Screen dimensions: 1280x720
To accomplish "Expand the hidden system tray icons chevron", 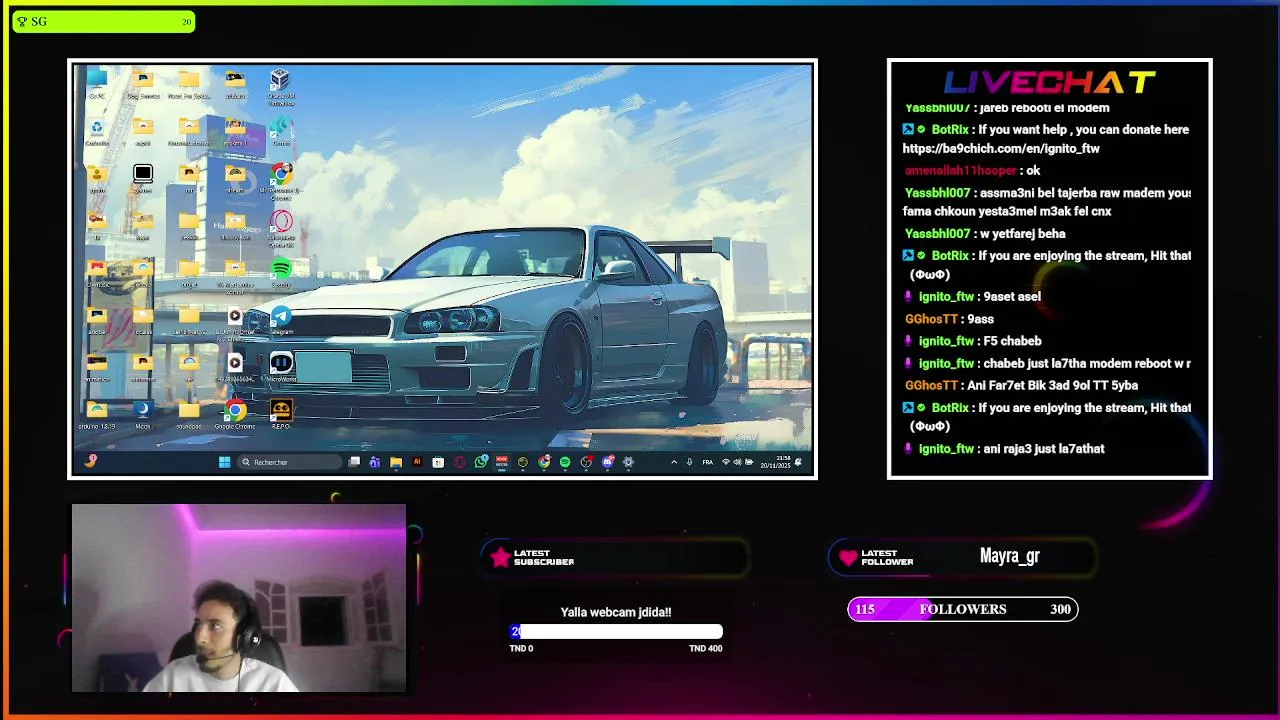I will [674, 462].
